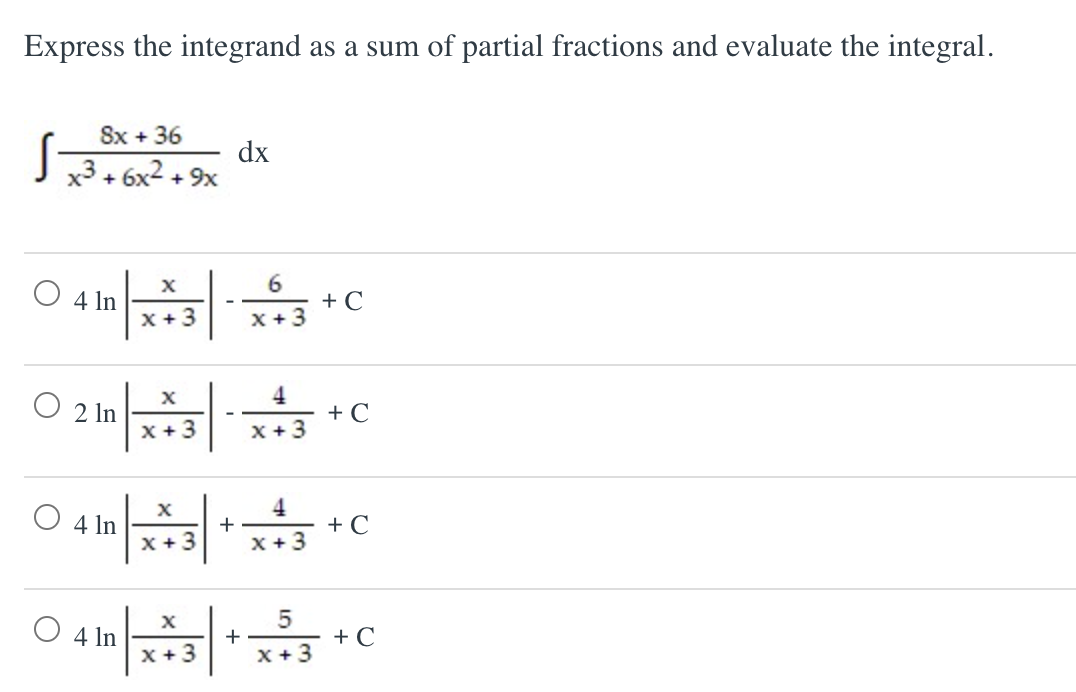Image resolution: width=1076 pixels, height=692 pixels.
Task: Select the third answer option radio button
Action: pos(45,517)
